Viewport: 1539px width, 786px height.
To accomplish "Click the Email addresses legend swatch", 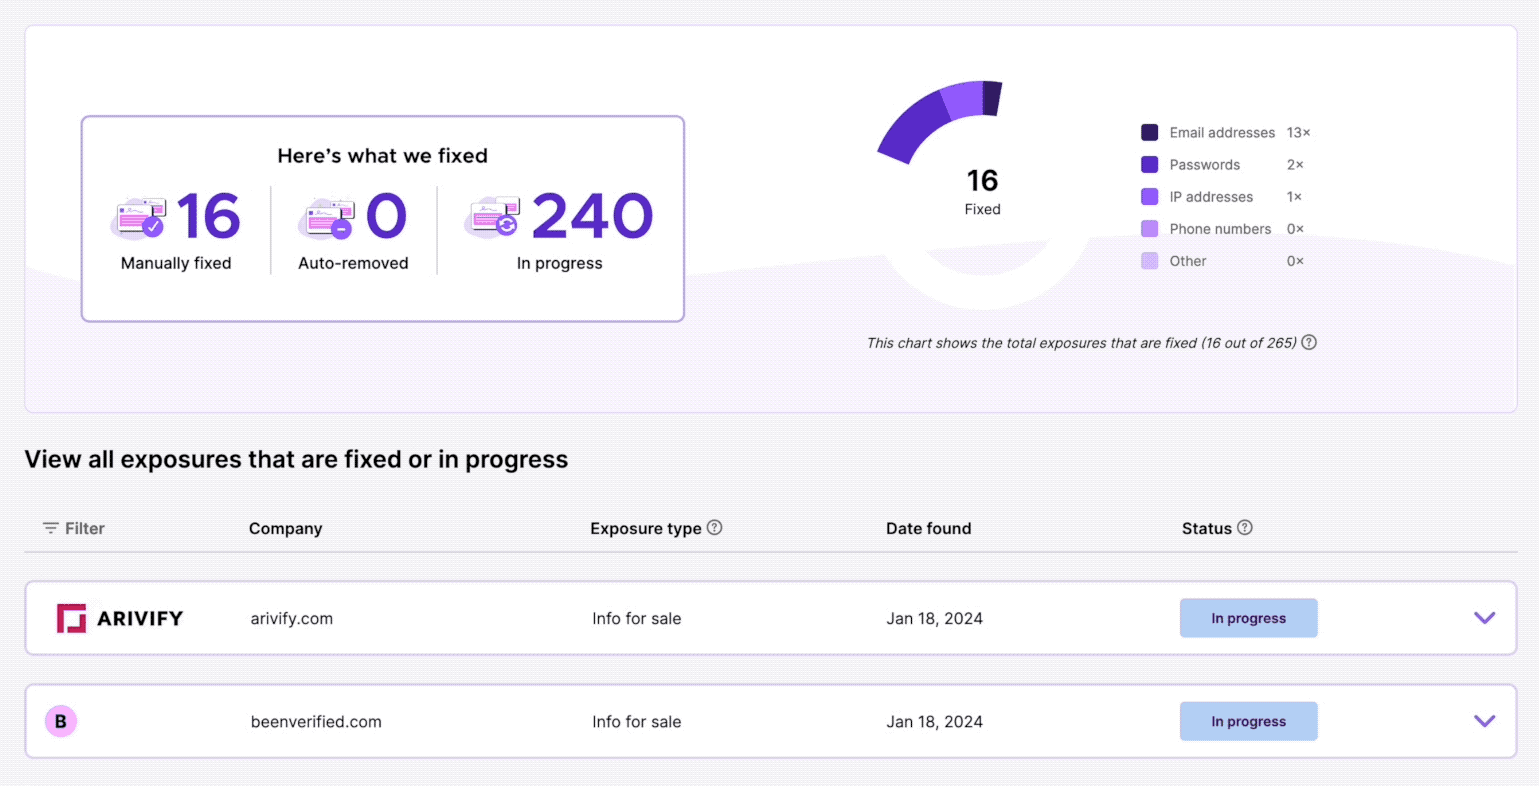I will [1150, 132].
